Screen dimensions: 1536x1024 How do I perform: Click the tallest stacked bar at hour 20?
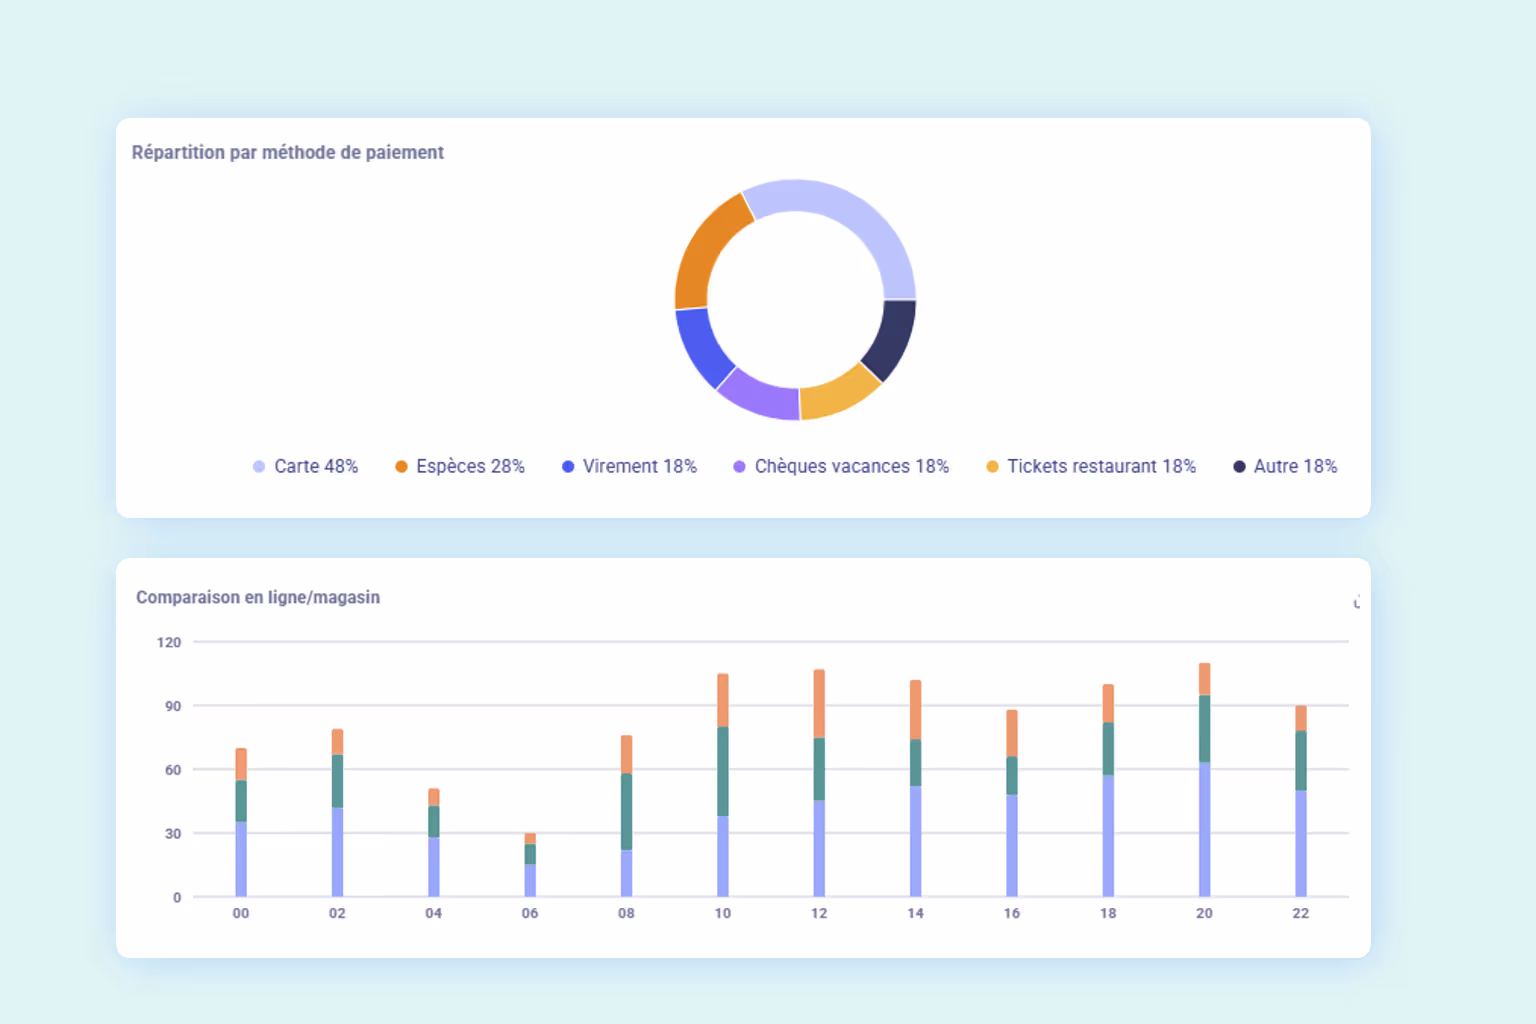pos(1205,780)
